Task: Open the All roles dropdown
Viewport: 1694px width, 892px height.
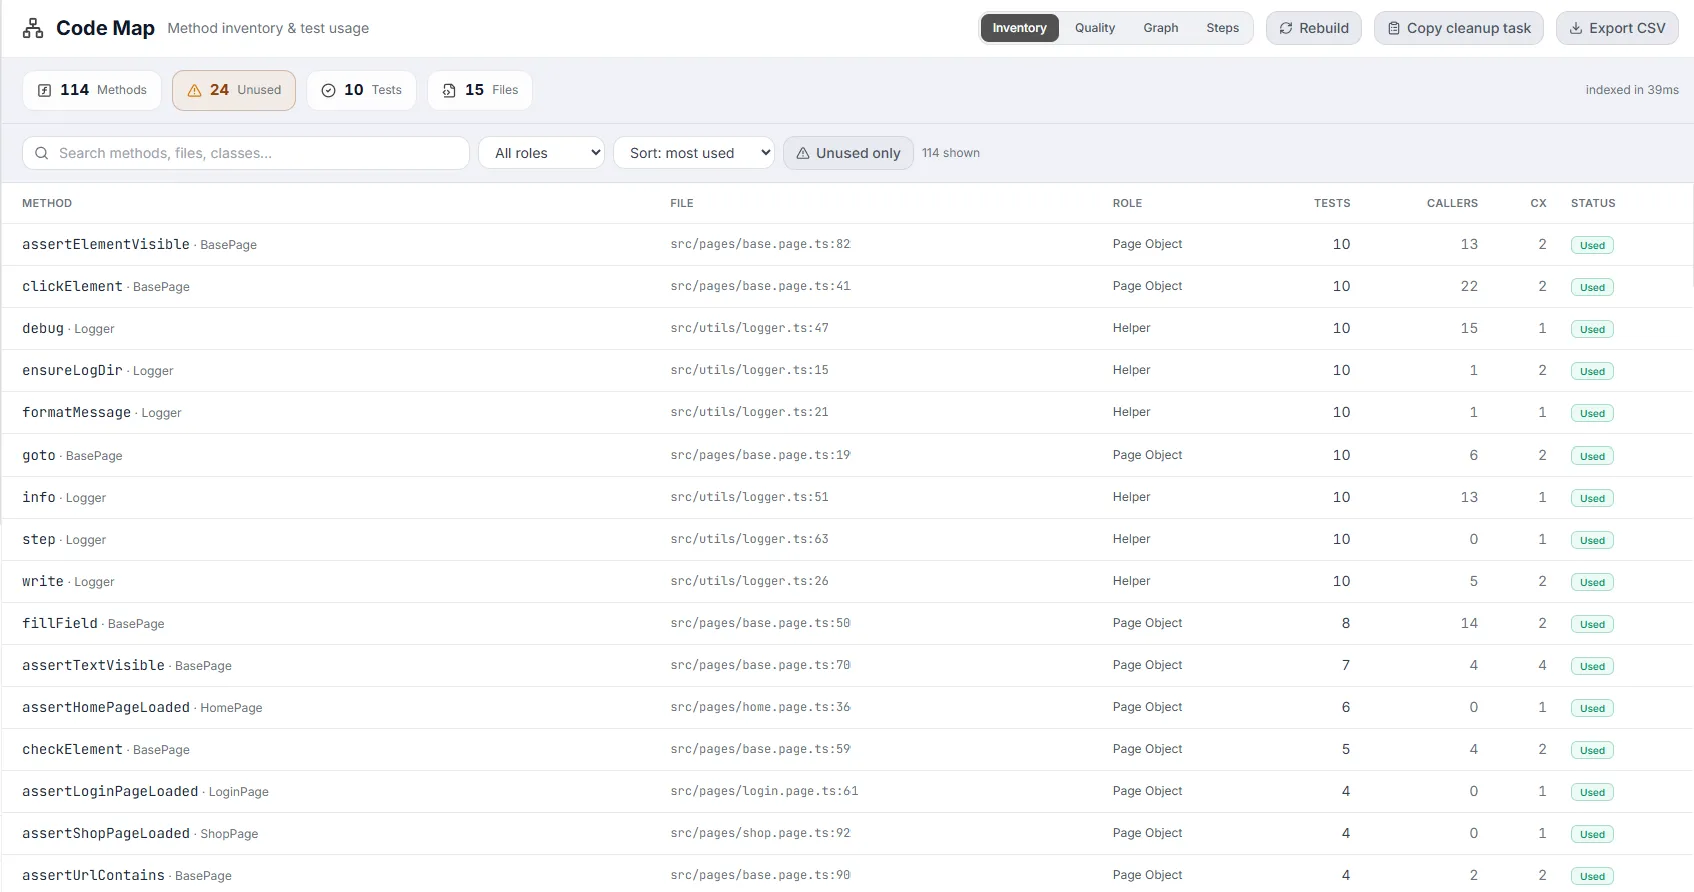Action: pyautogui.click(x=542, y=153)
